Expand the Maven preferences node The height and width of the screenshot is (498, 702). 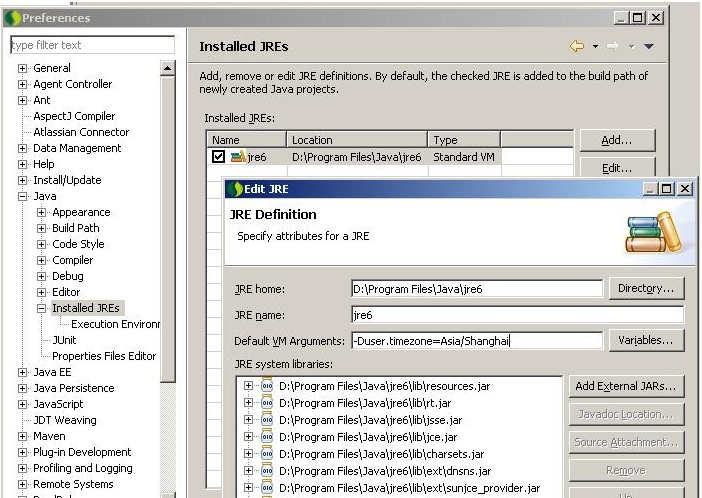click(23, 436)
